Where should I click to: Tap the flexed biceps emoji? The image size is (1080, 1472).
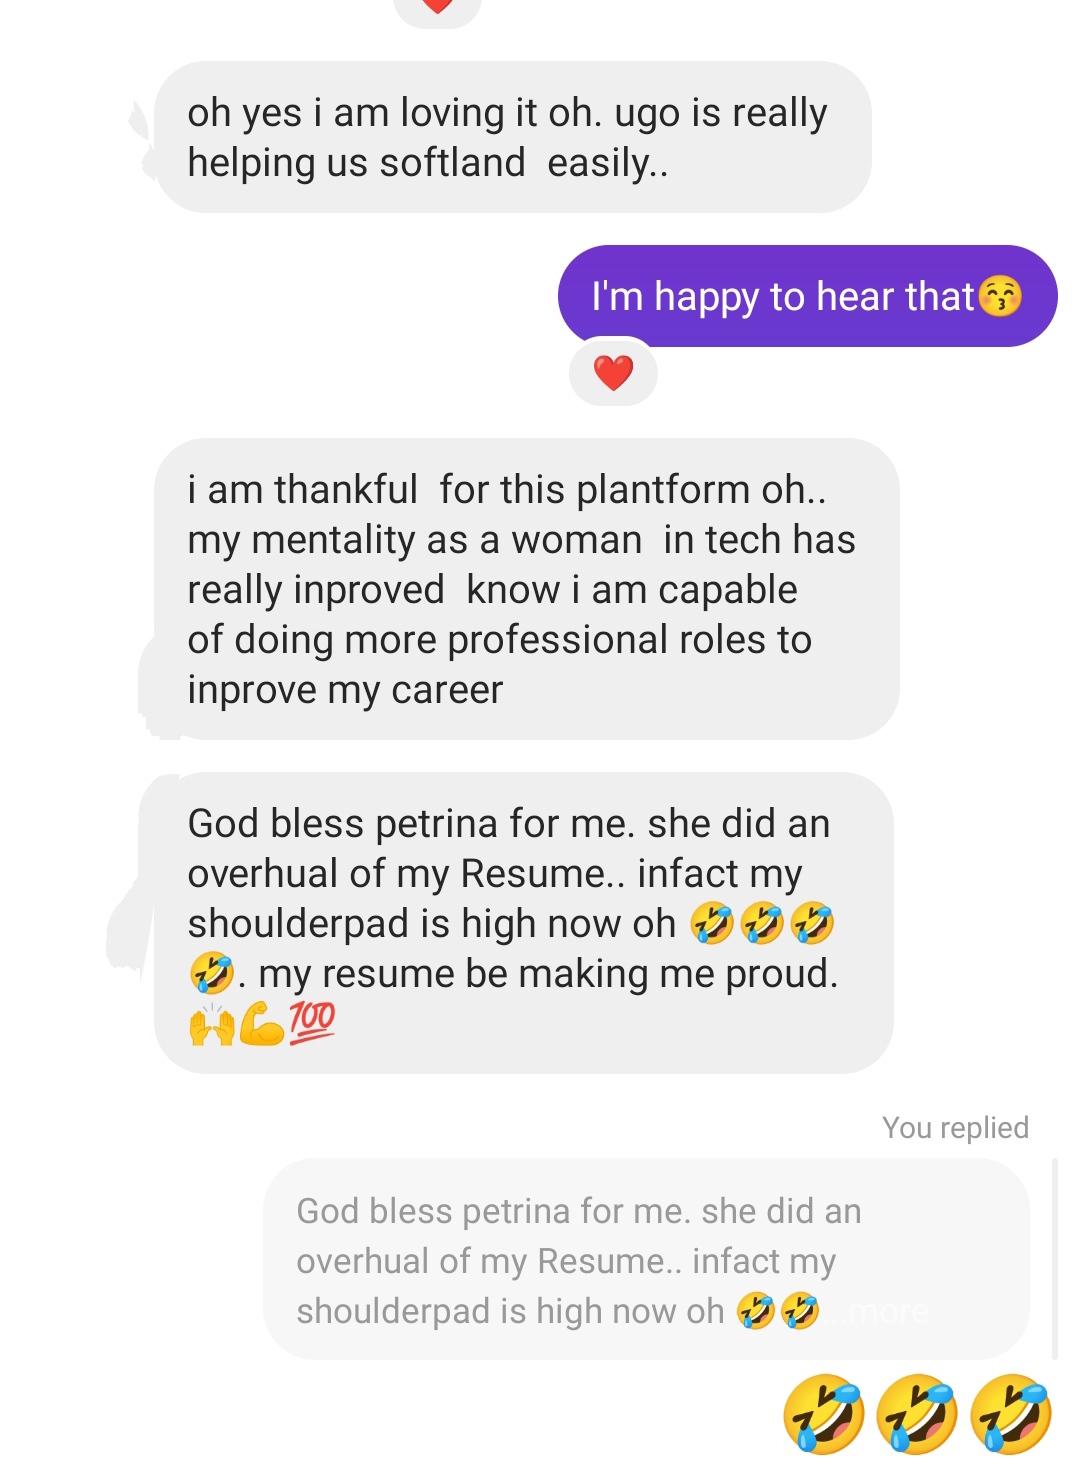(263, 1023)
